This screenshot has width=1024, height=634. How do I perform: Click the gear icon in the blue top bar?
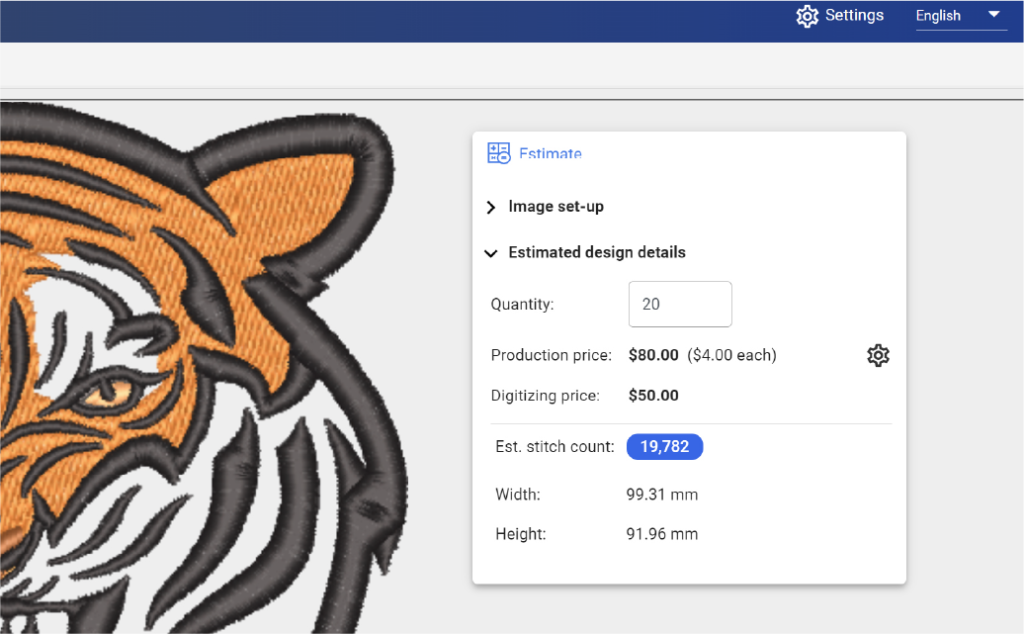click(808, 16)
